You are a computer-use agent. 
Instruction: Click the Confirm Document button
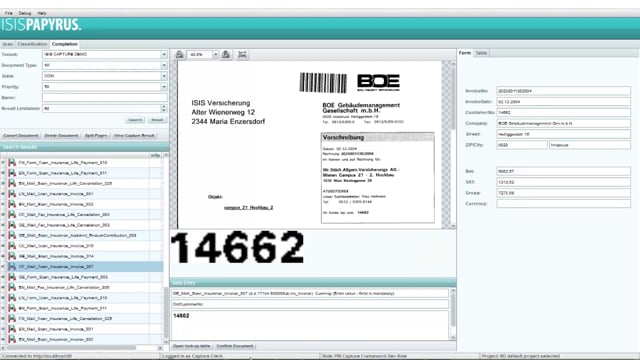click(x=235, y=346)
